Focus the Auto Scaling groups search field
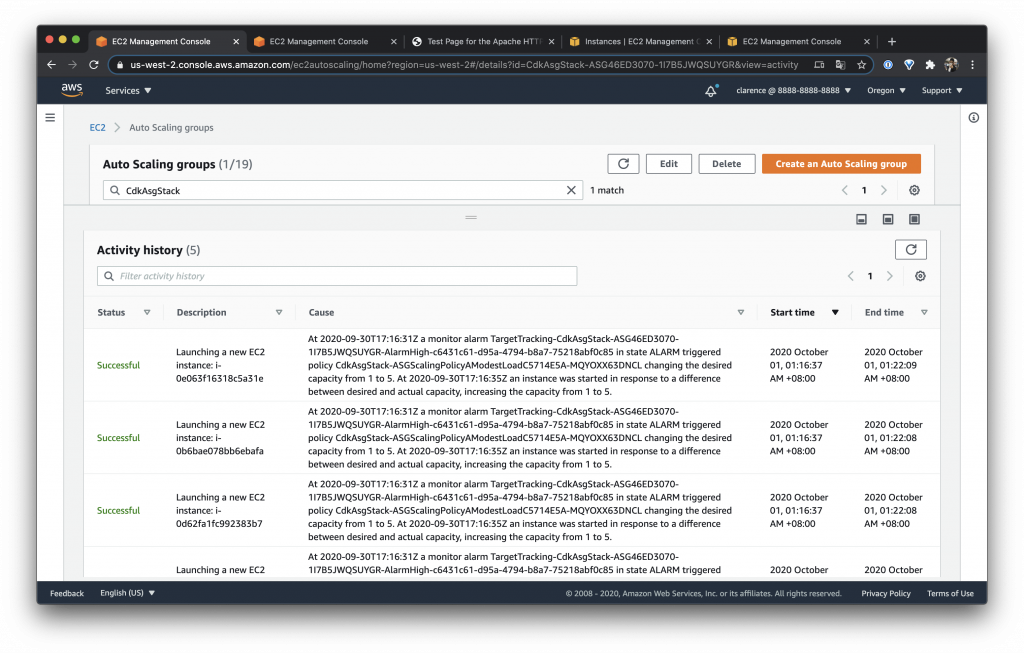Screen dimensions: 1024x653 (x=343, y=190)
